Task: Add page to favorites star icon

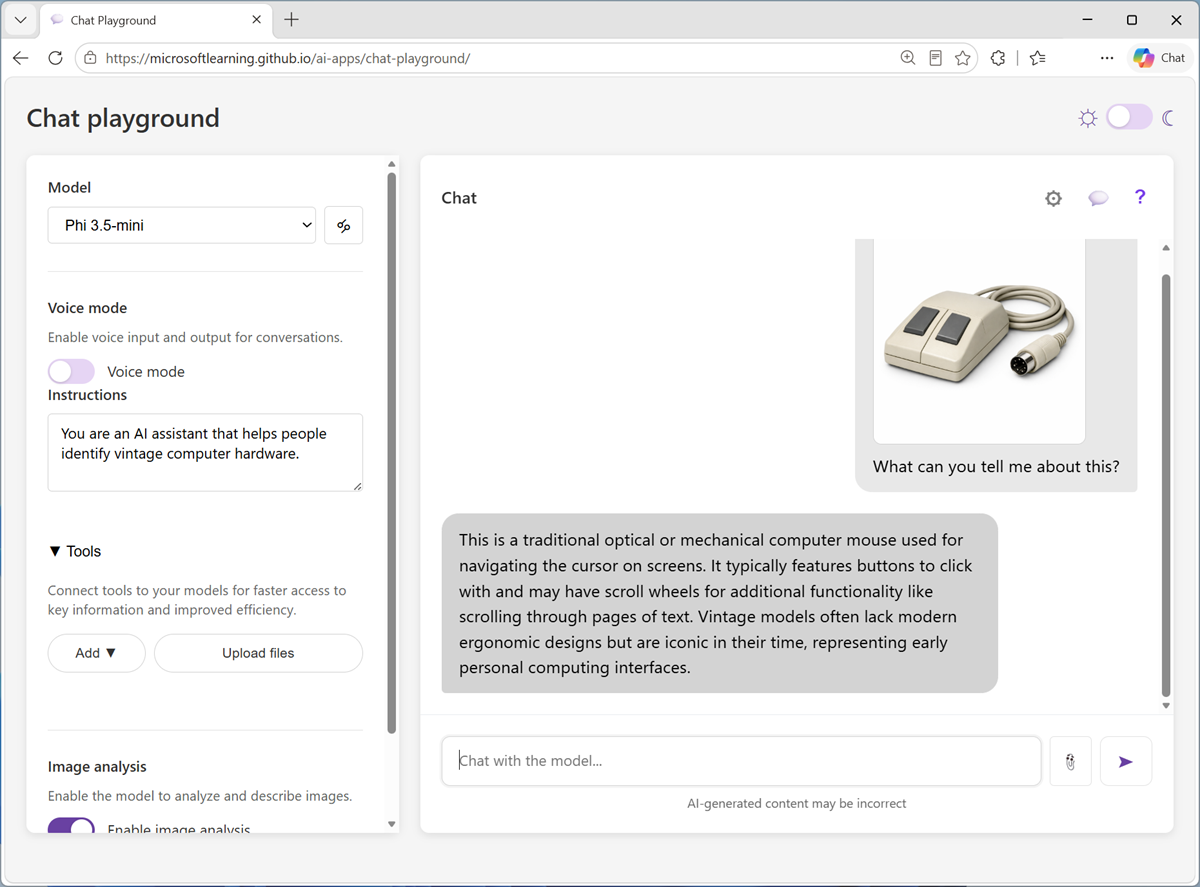Action: pyautogui.click(x=962, y=58)
